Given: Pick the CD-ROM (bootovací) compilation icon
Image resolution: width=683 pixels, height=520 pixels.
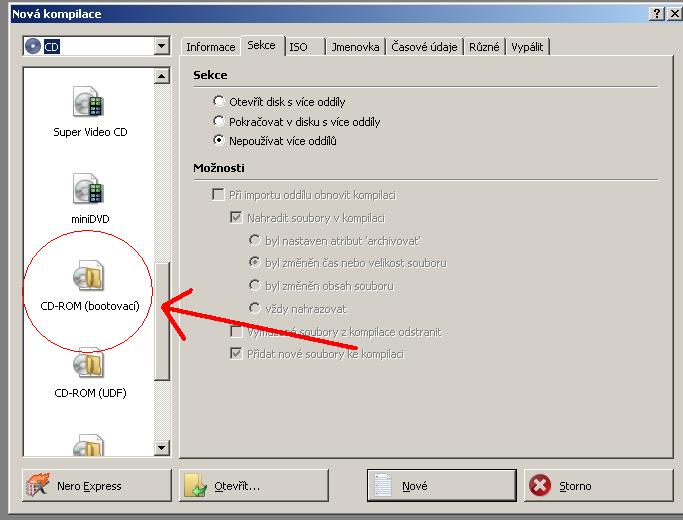Looking at the screenshot, I should tap(88, 276).
